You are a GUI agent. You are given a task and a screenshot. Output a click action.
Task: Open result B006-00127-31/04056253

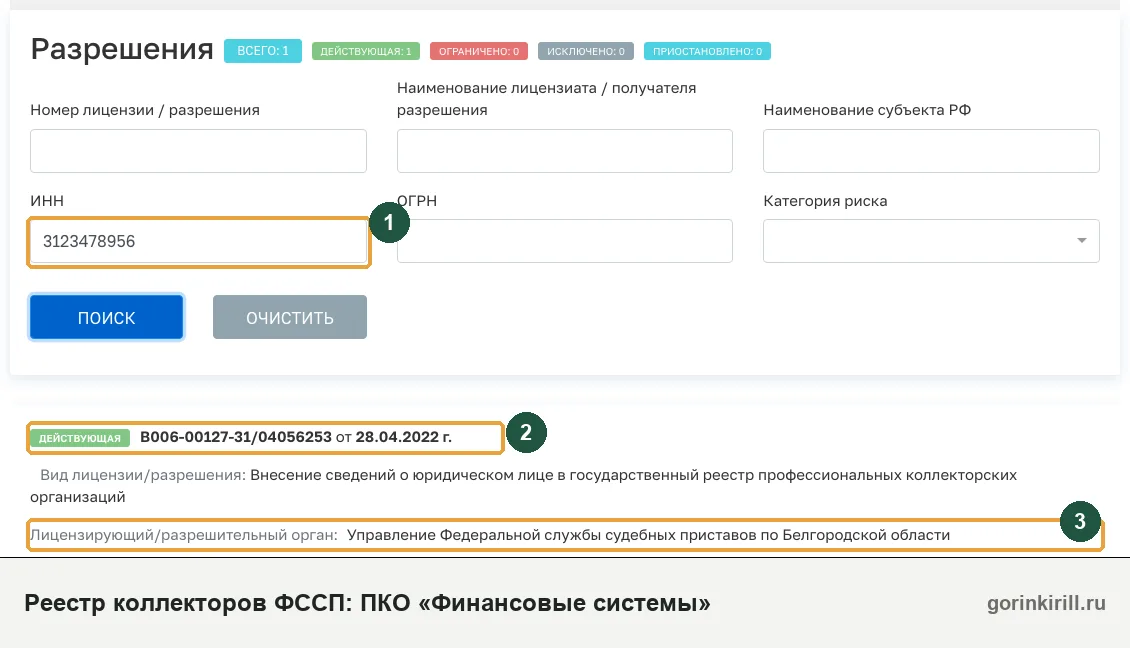[236, 437]
